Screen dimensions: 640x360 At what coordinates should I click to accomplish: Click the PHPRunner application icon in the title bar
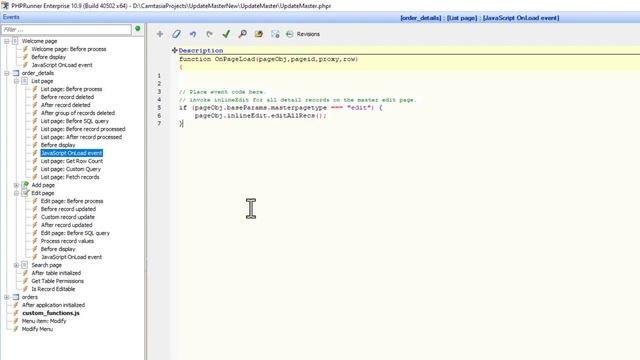point(5,6)
